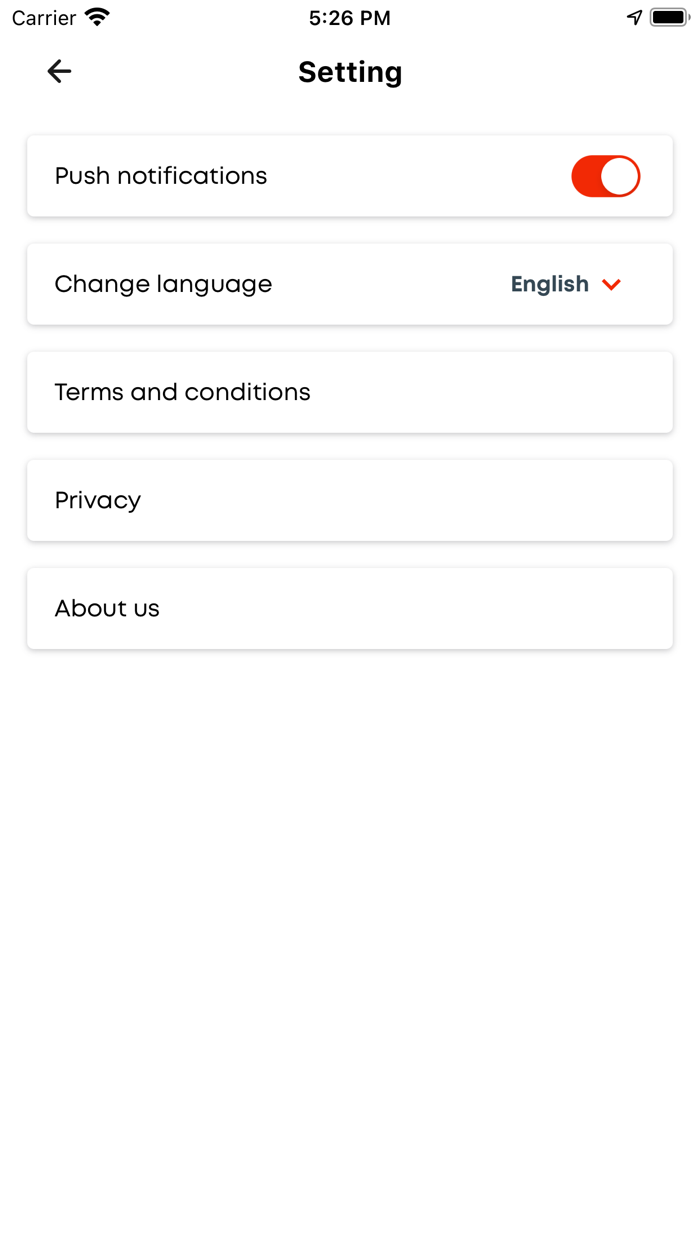Viewport: 700px width, 1244px height.
Task: Click the Setting page title
Action: tap(350, 72)
